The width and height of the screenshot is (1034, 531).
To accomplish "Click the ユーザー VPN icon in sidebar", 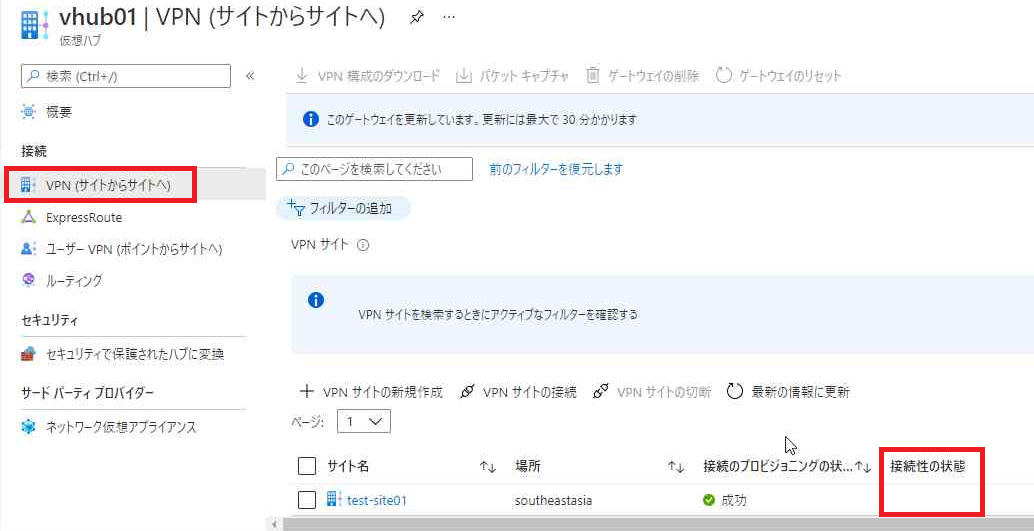I will 28,249.
